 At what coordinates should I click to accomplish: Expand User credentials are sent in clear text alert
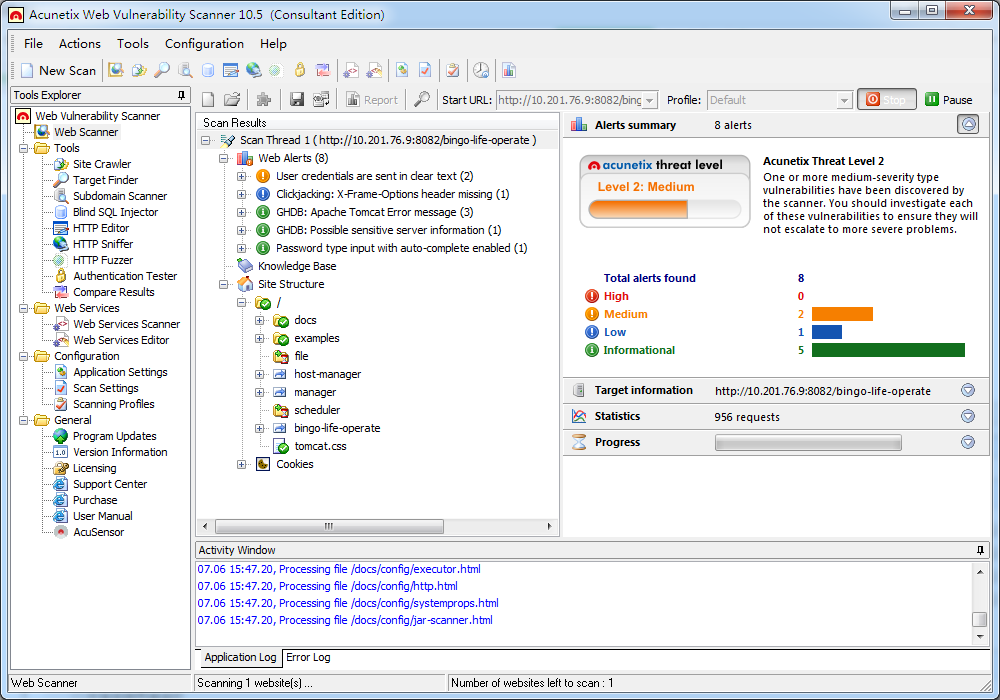click(241, 176)
